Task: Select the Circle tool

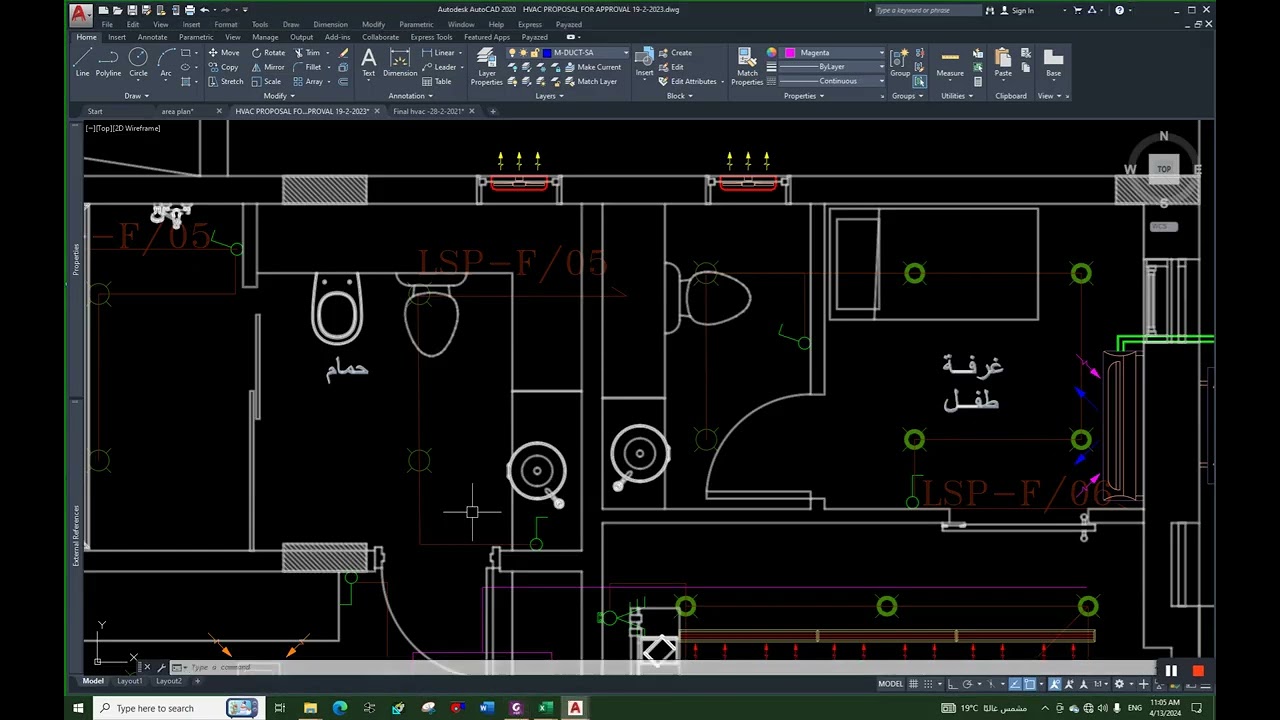Action: [138, 62]
